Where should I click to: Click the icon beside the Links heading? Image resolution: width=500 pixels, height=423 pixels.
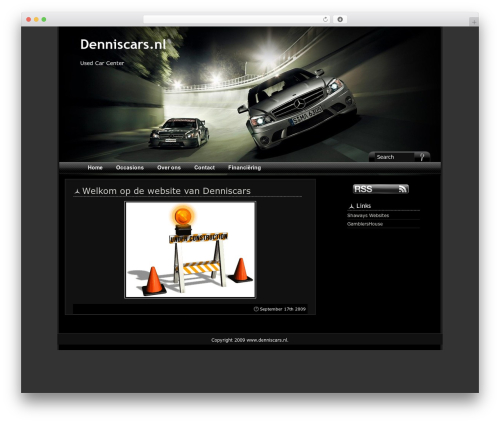click(351, 206)
